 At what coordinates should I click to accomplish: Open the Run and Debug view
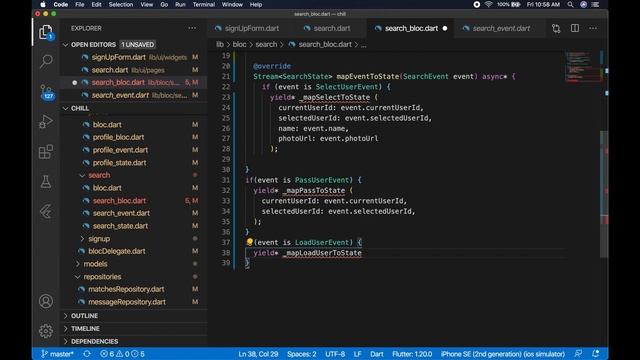[46, 122]
